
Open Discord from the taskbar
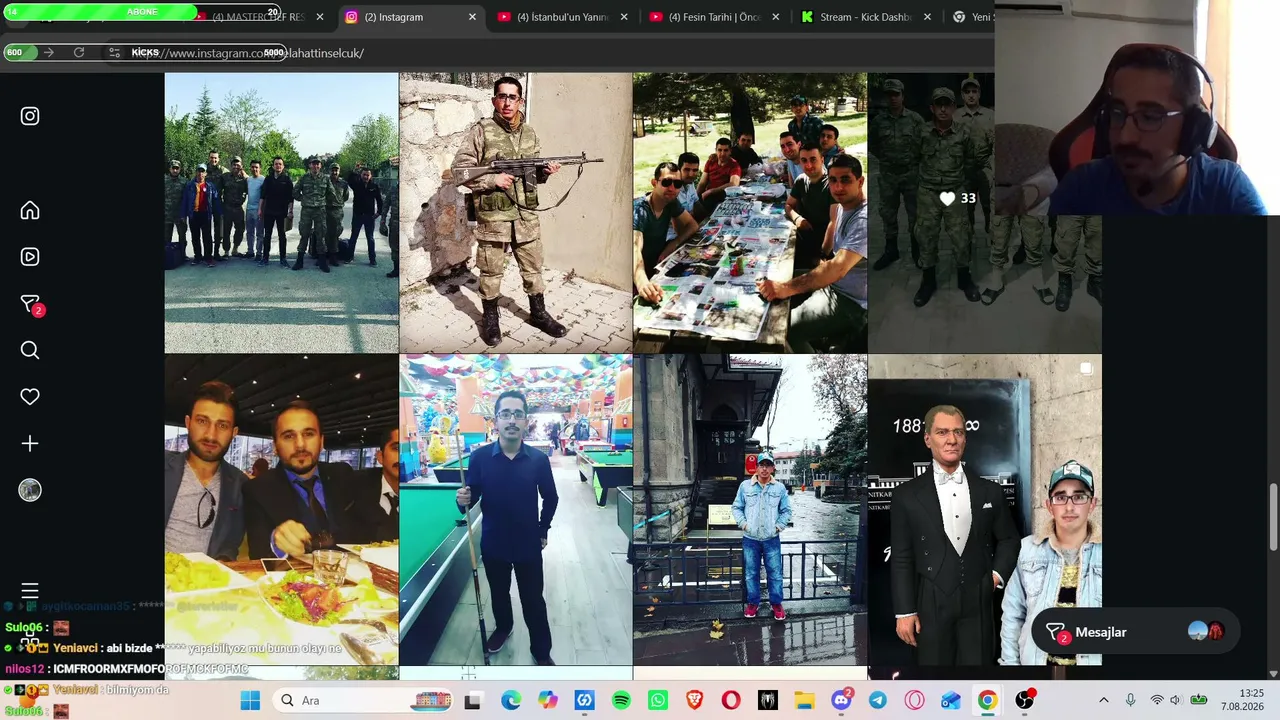[x=841, y=700]
